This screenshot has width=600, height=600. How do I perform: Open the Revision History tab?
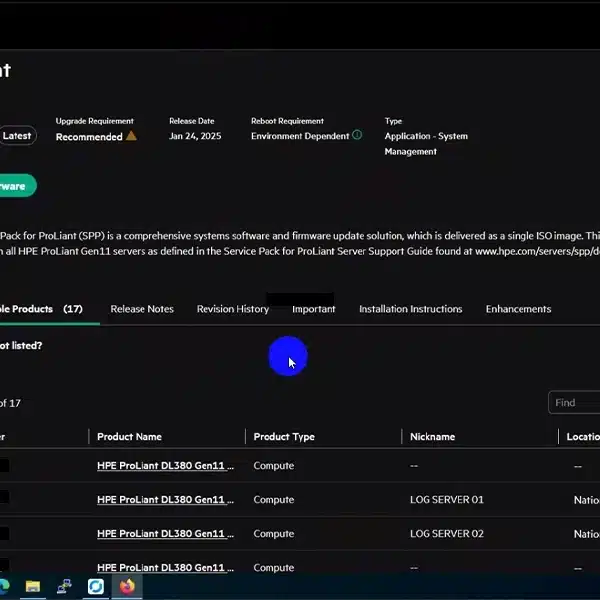(232, 309)
